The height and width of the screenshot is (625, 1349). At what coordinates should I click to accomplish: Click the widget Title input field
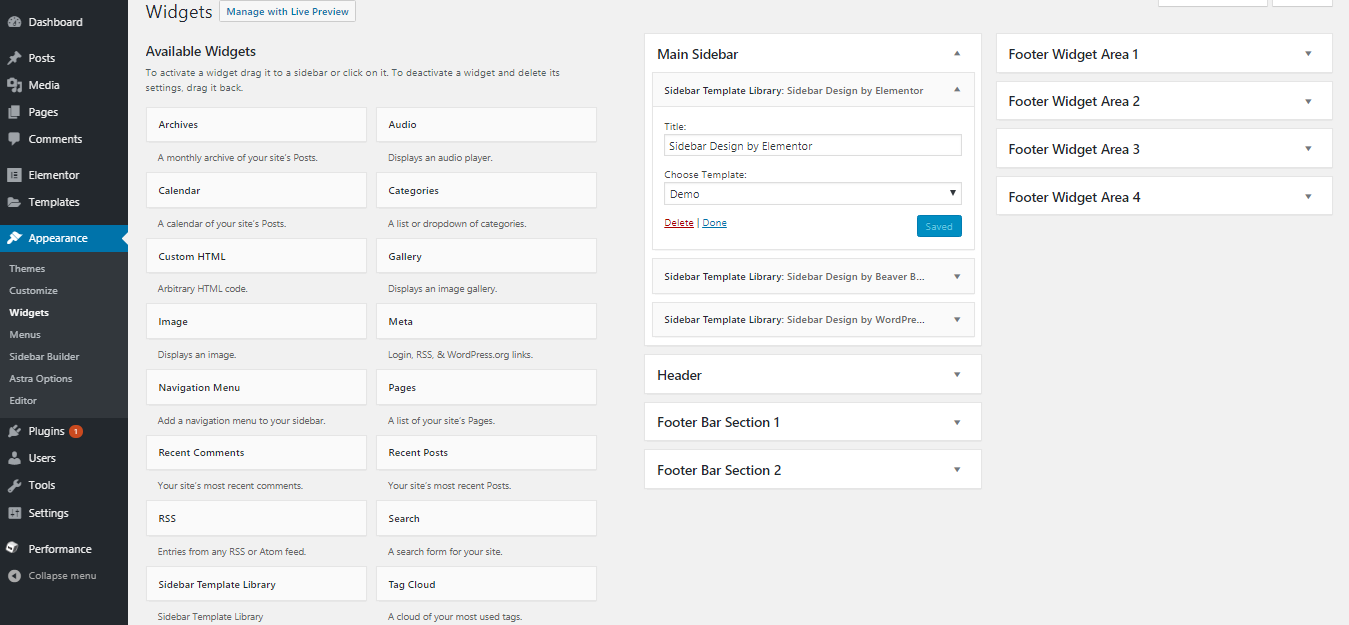(812, 146)
